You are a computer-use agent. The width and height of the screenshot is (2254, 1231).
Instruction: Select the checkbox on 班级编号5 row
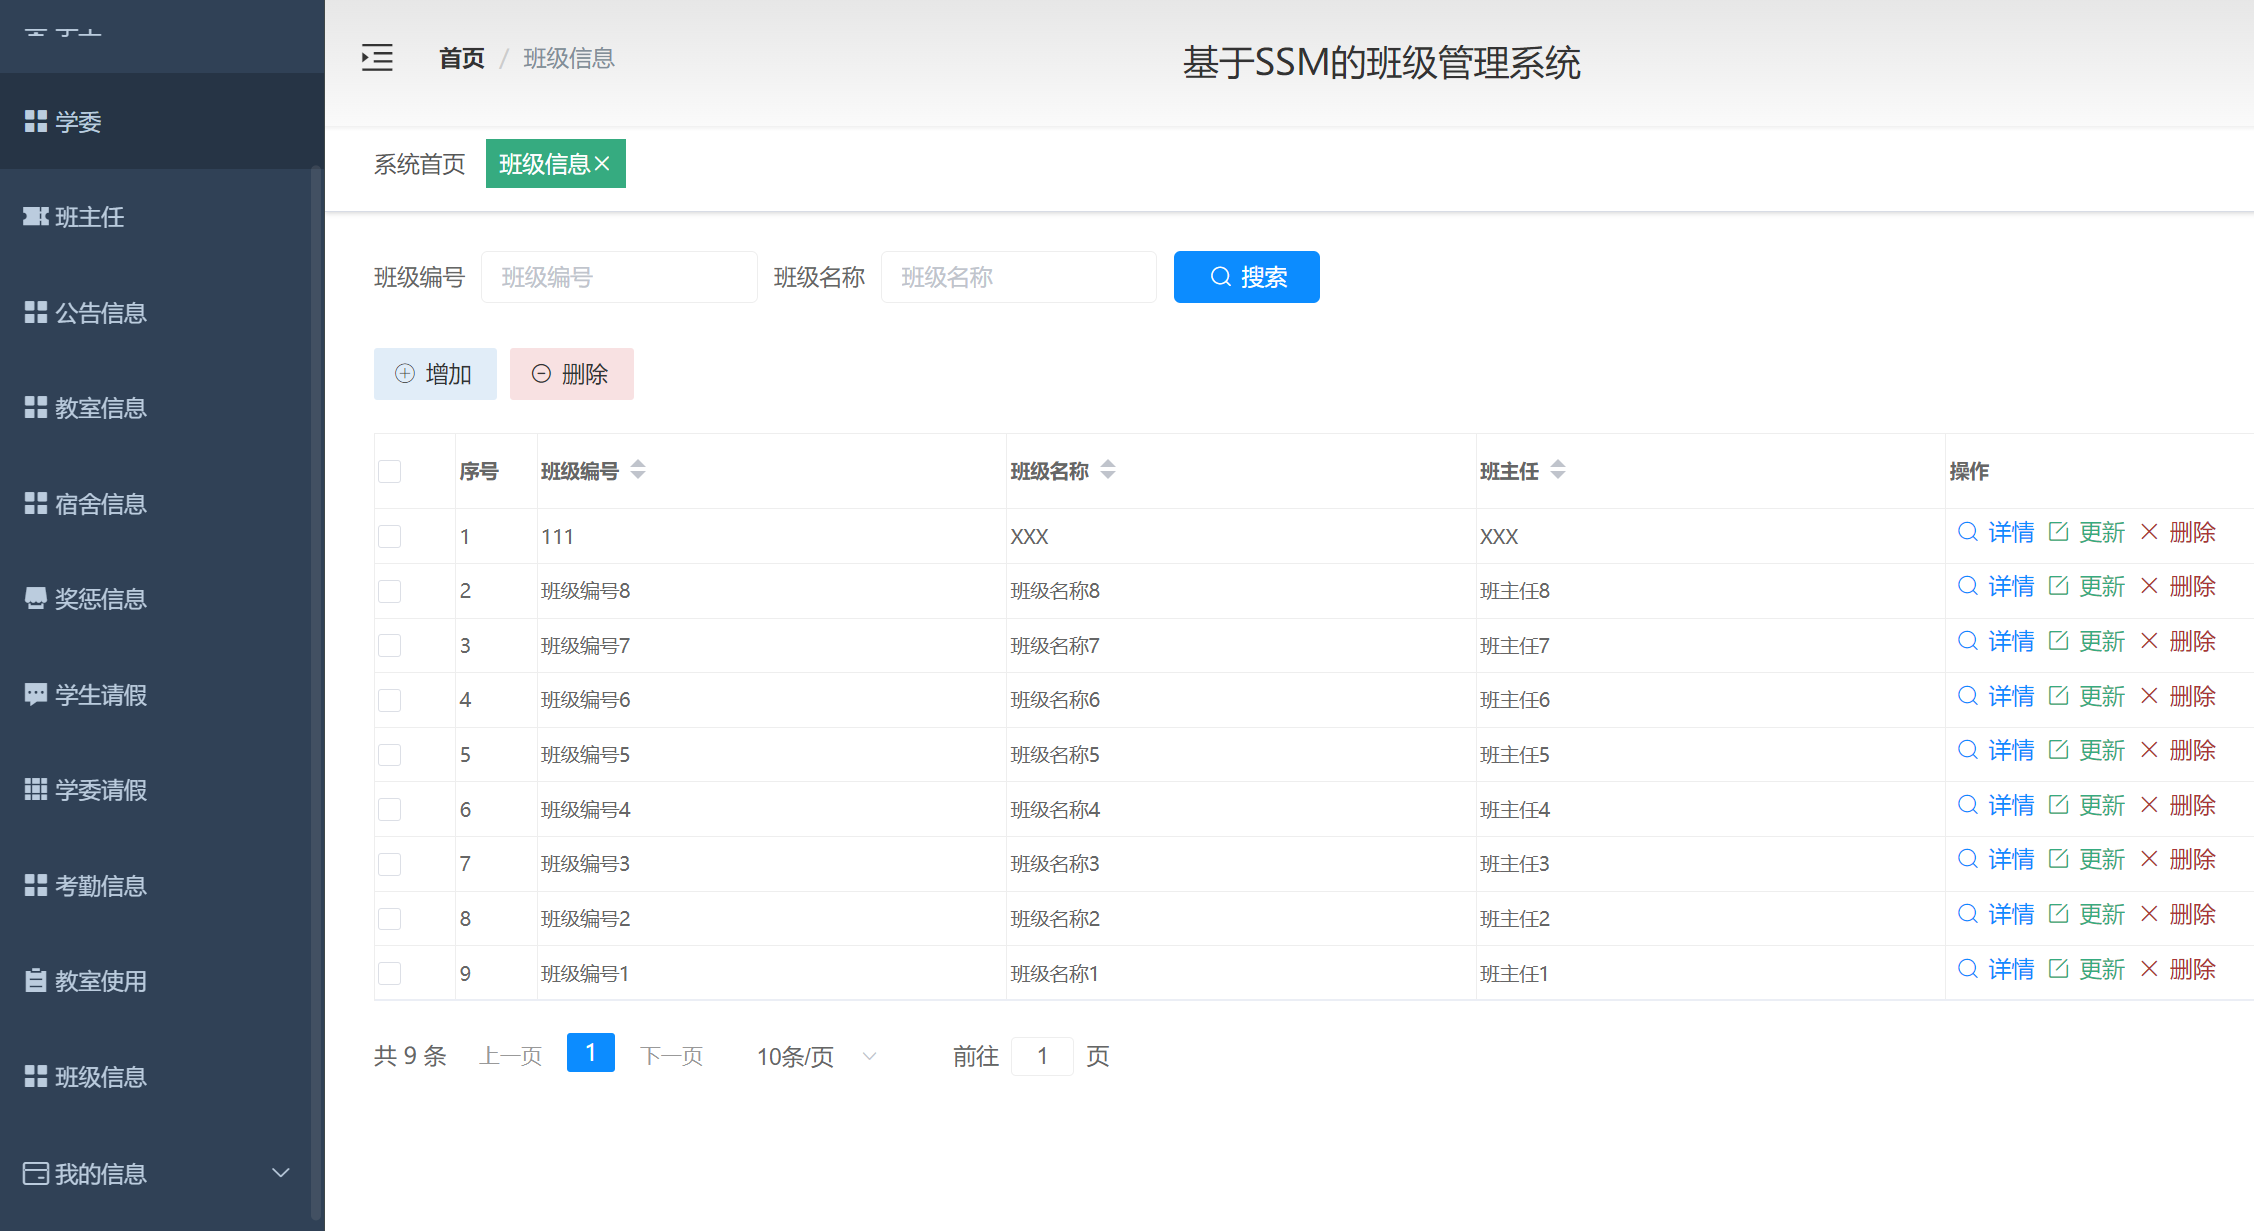389,754
